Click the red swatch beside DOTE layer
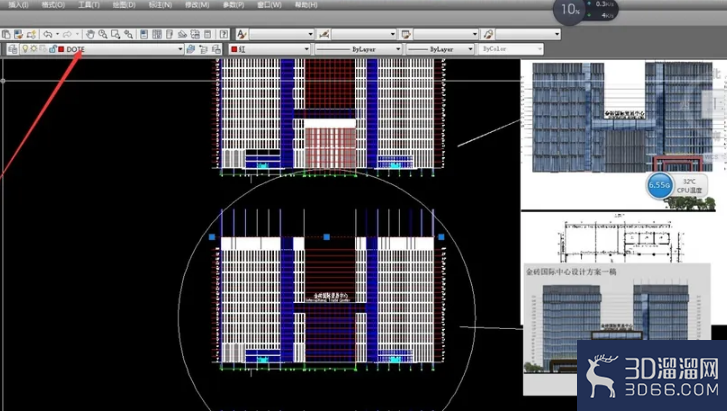 point(61,49)
